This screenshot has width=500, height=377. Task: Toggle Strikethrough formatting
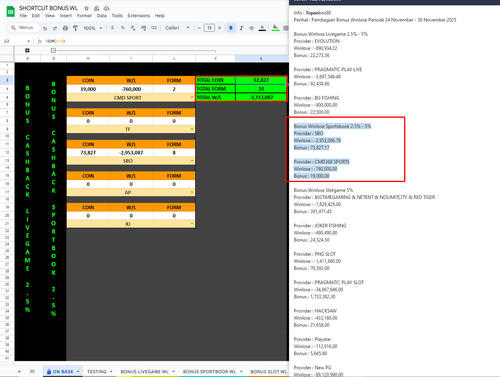point(252,28)
